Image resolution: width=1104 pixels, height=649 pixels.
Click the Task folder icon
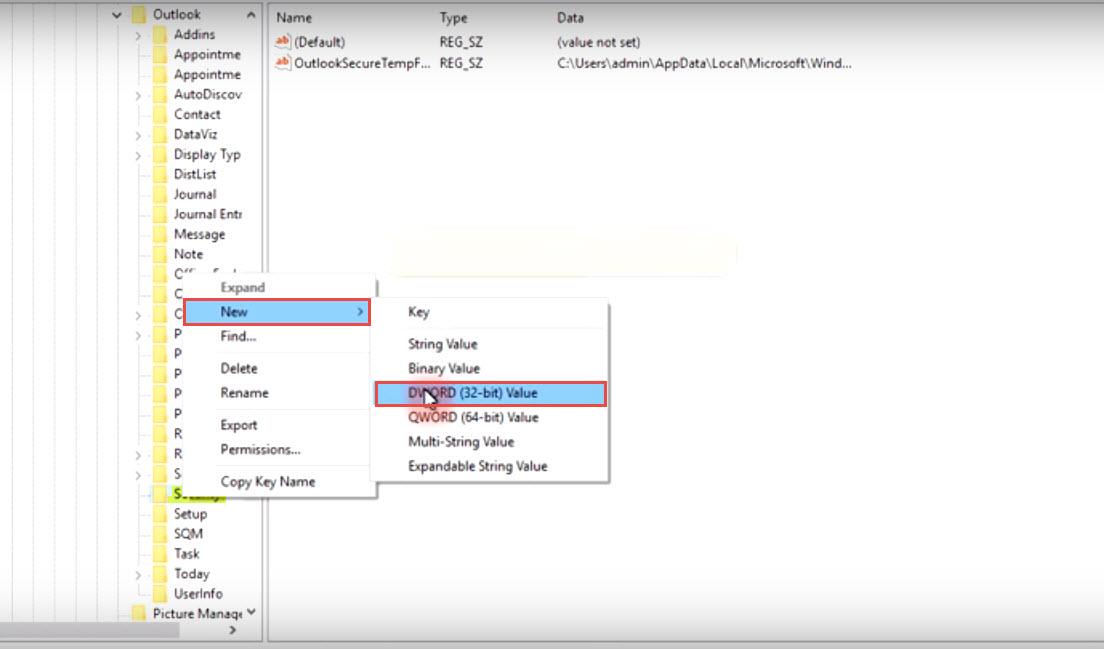pos(158,554)
